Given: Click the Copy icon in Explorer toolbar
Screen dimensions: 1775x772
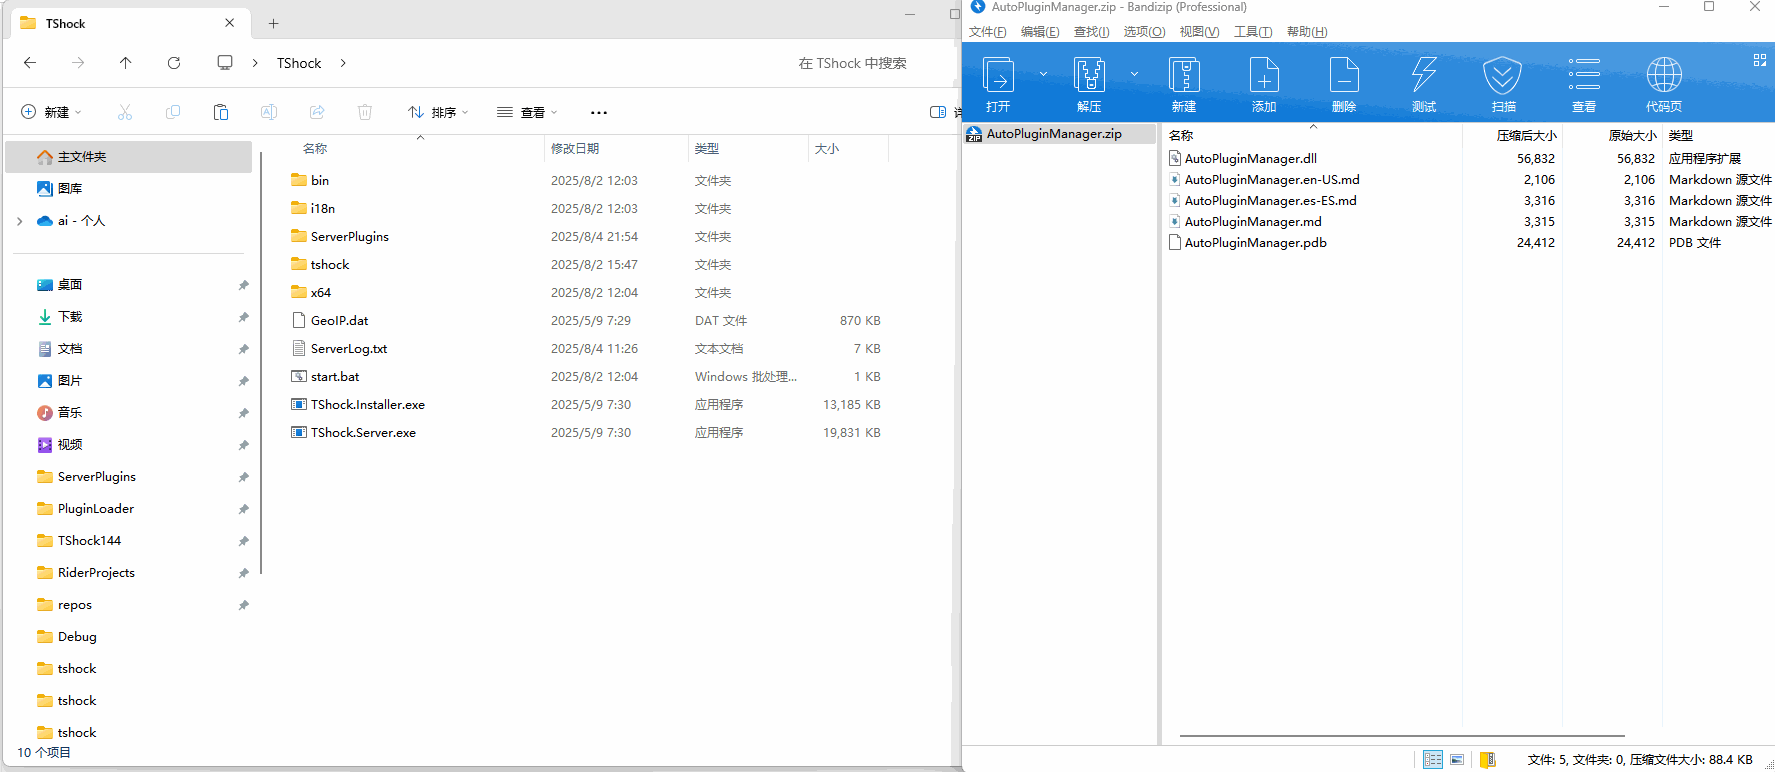Looking at the screenshot, I should 173,112.
